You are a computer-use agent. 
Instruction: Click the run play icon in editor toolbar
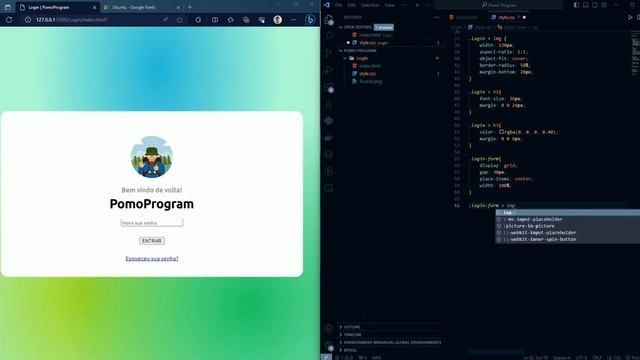click(630, 18)
